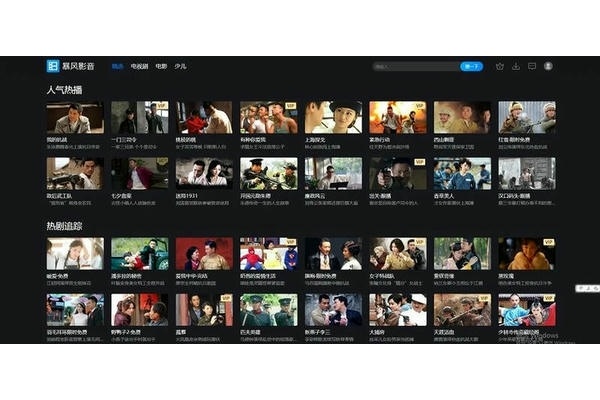The image size is (600, 400).
Task: Open the VIP crown icon in the header
Action: 500,66
